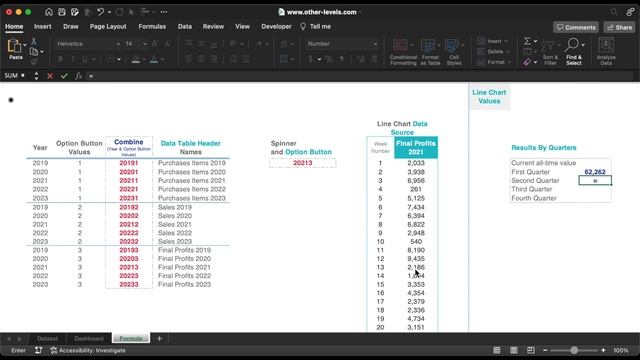Click the Redo arrow in title bar
Image resolution: width=640 pixels, height=360 pixels.
[119, 12]
